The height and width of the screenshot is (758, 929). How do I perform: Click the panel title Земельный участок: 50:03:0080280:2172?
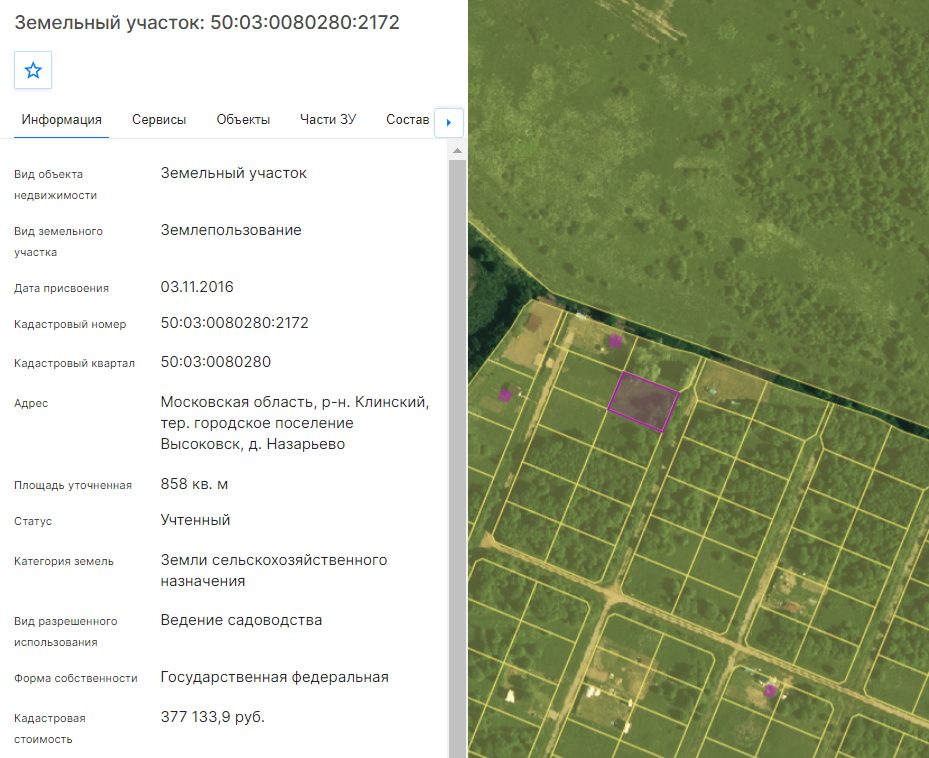pyautogui.click(x=207, y=23)
